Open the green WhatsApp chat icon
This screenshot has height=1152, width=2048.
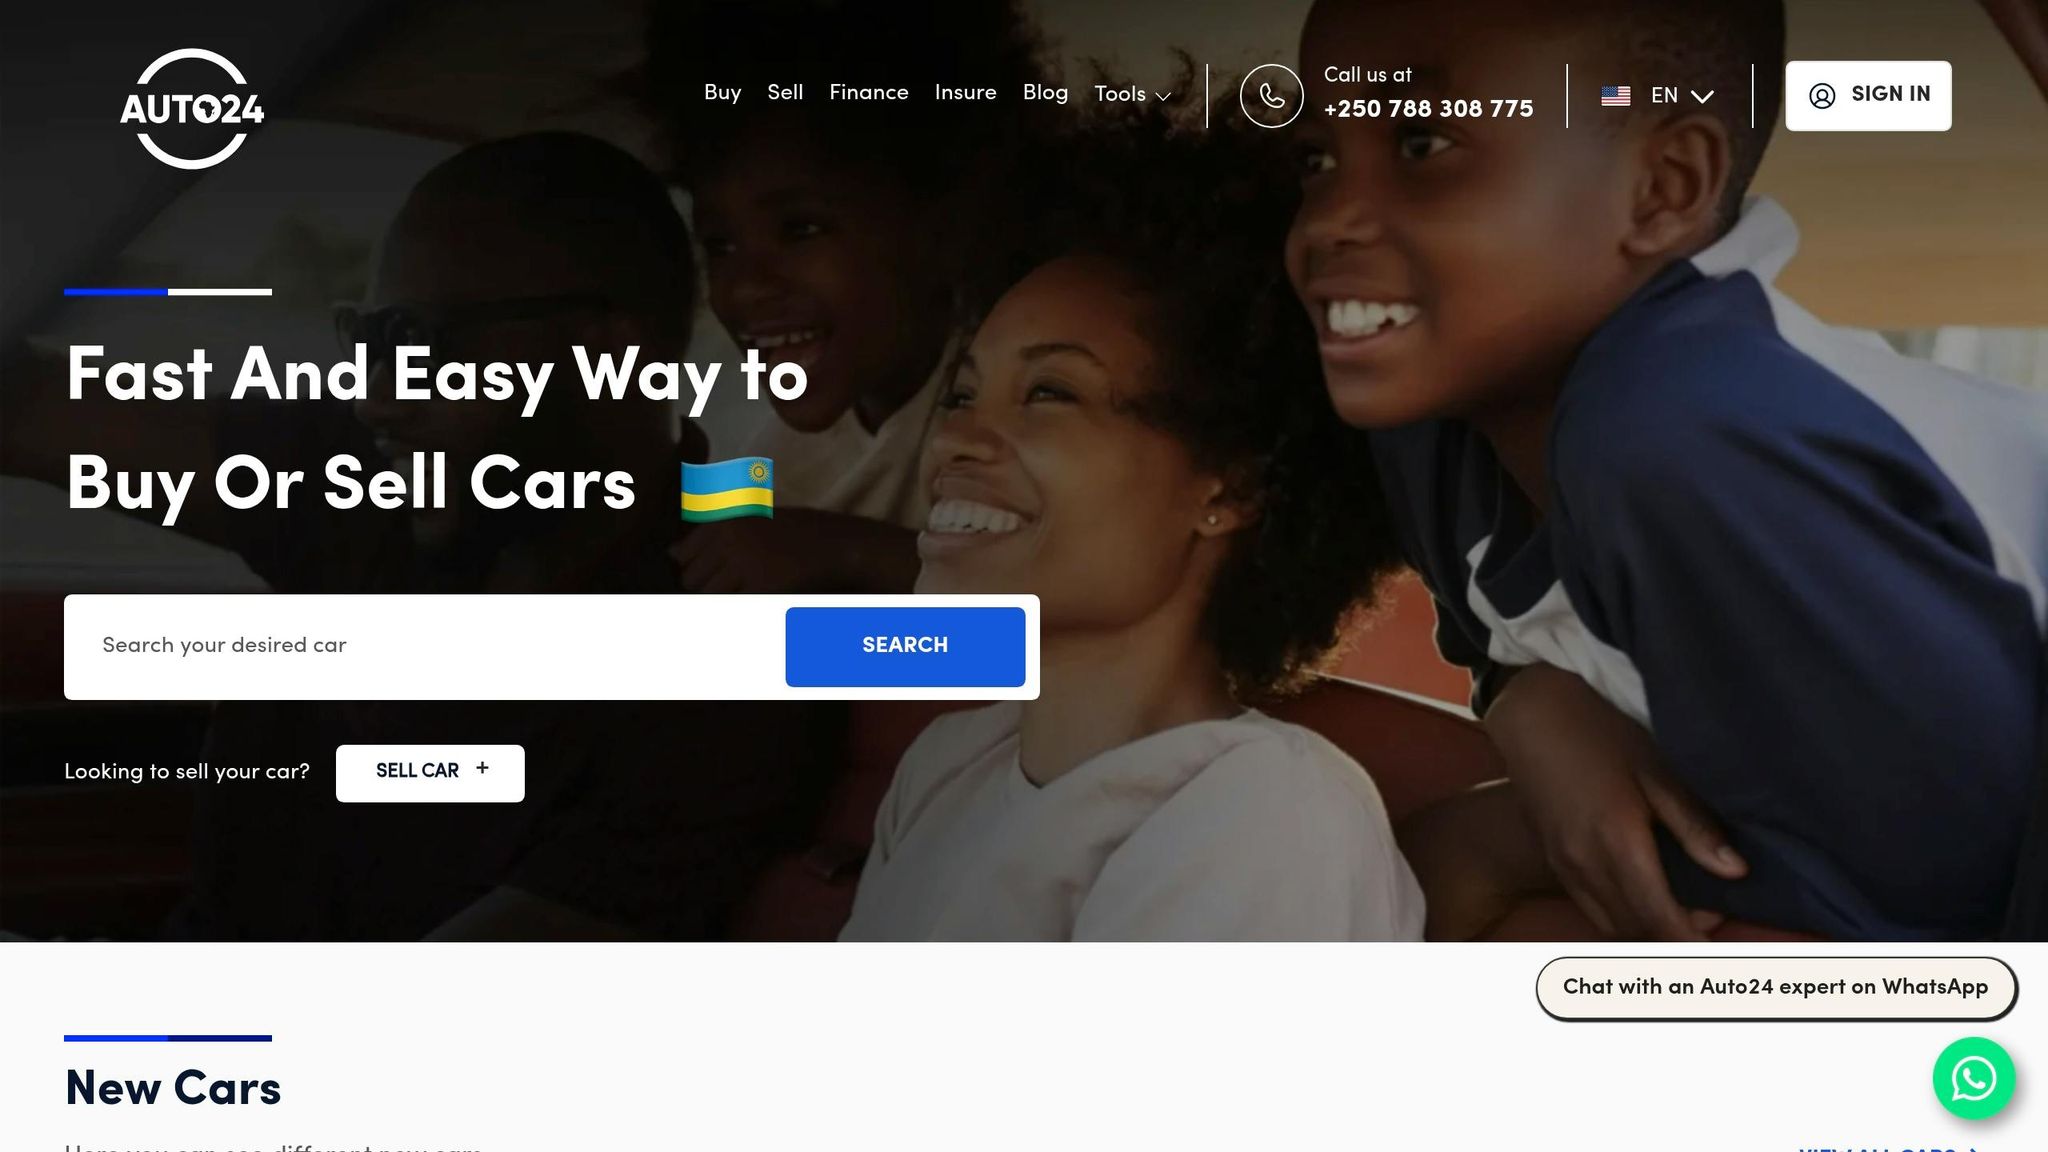[1973, 1078]
